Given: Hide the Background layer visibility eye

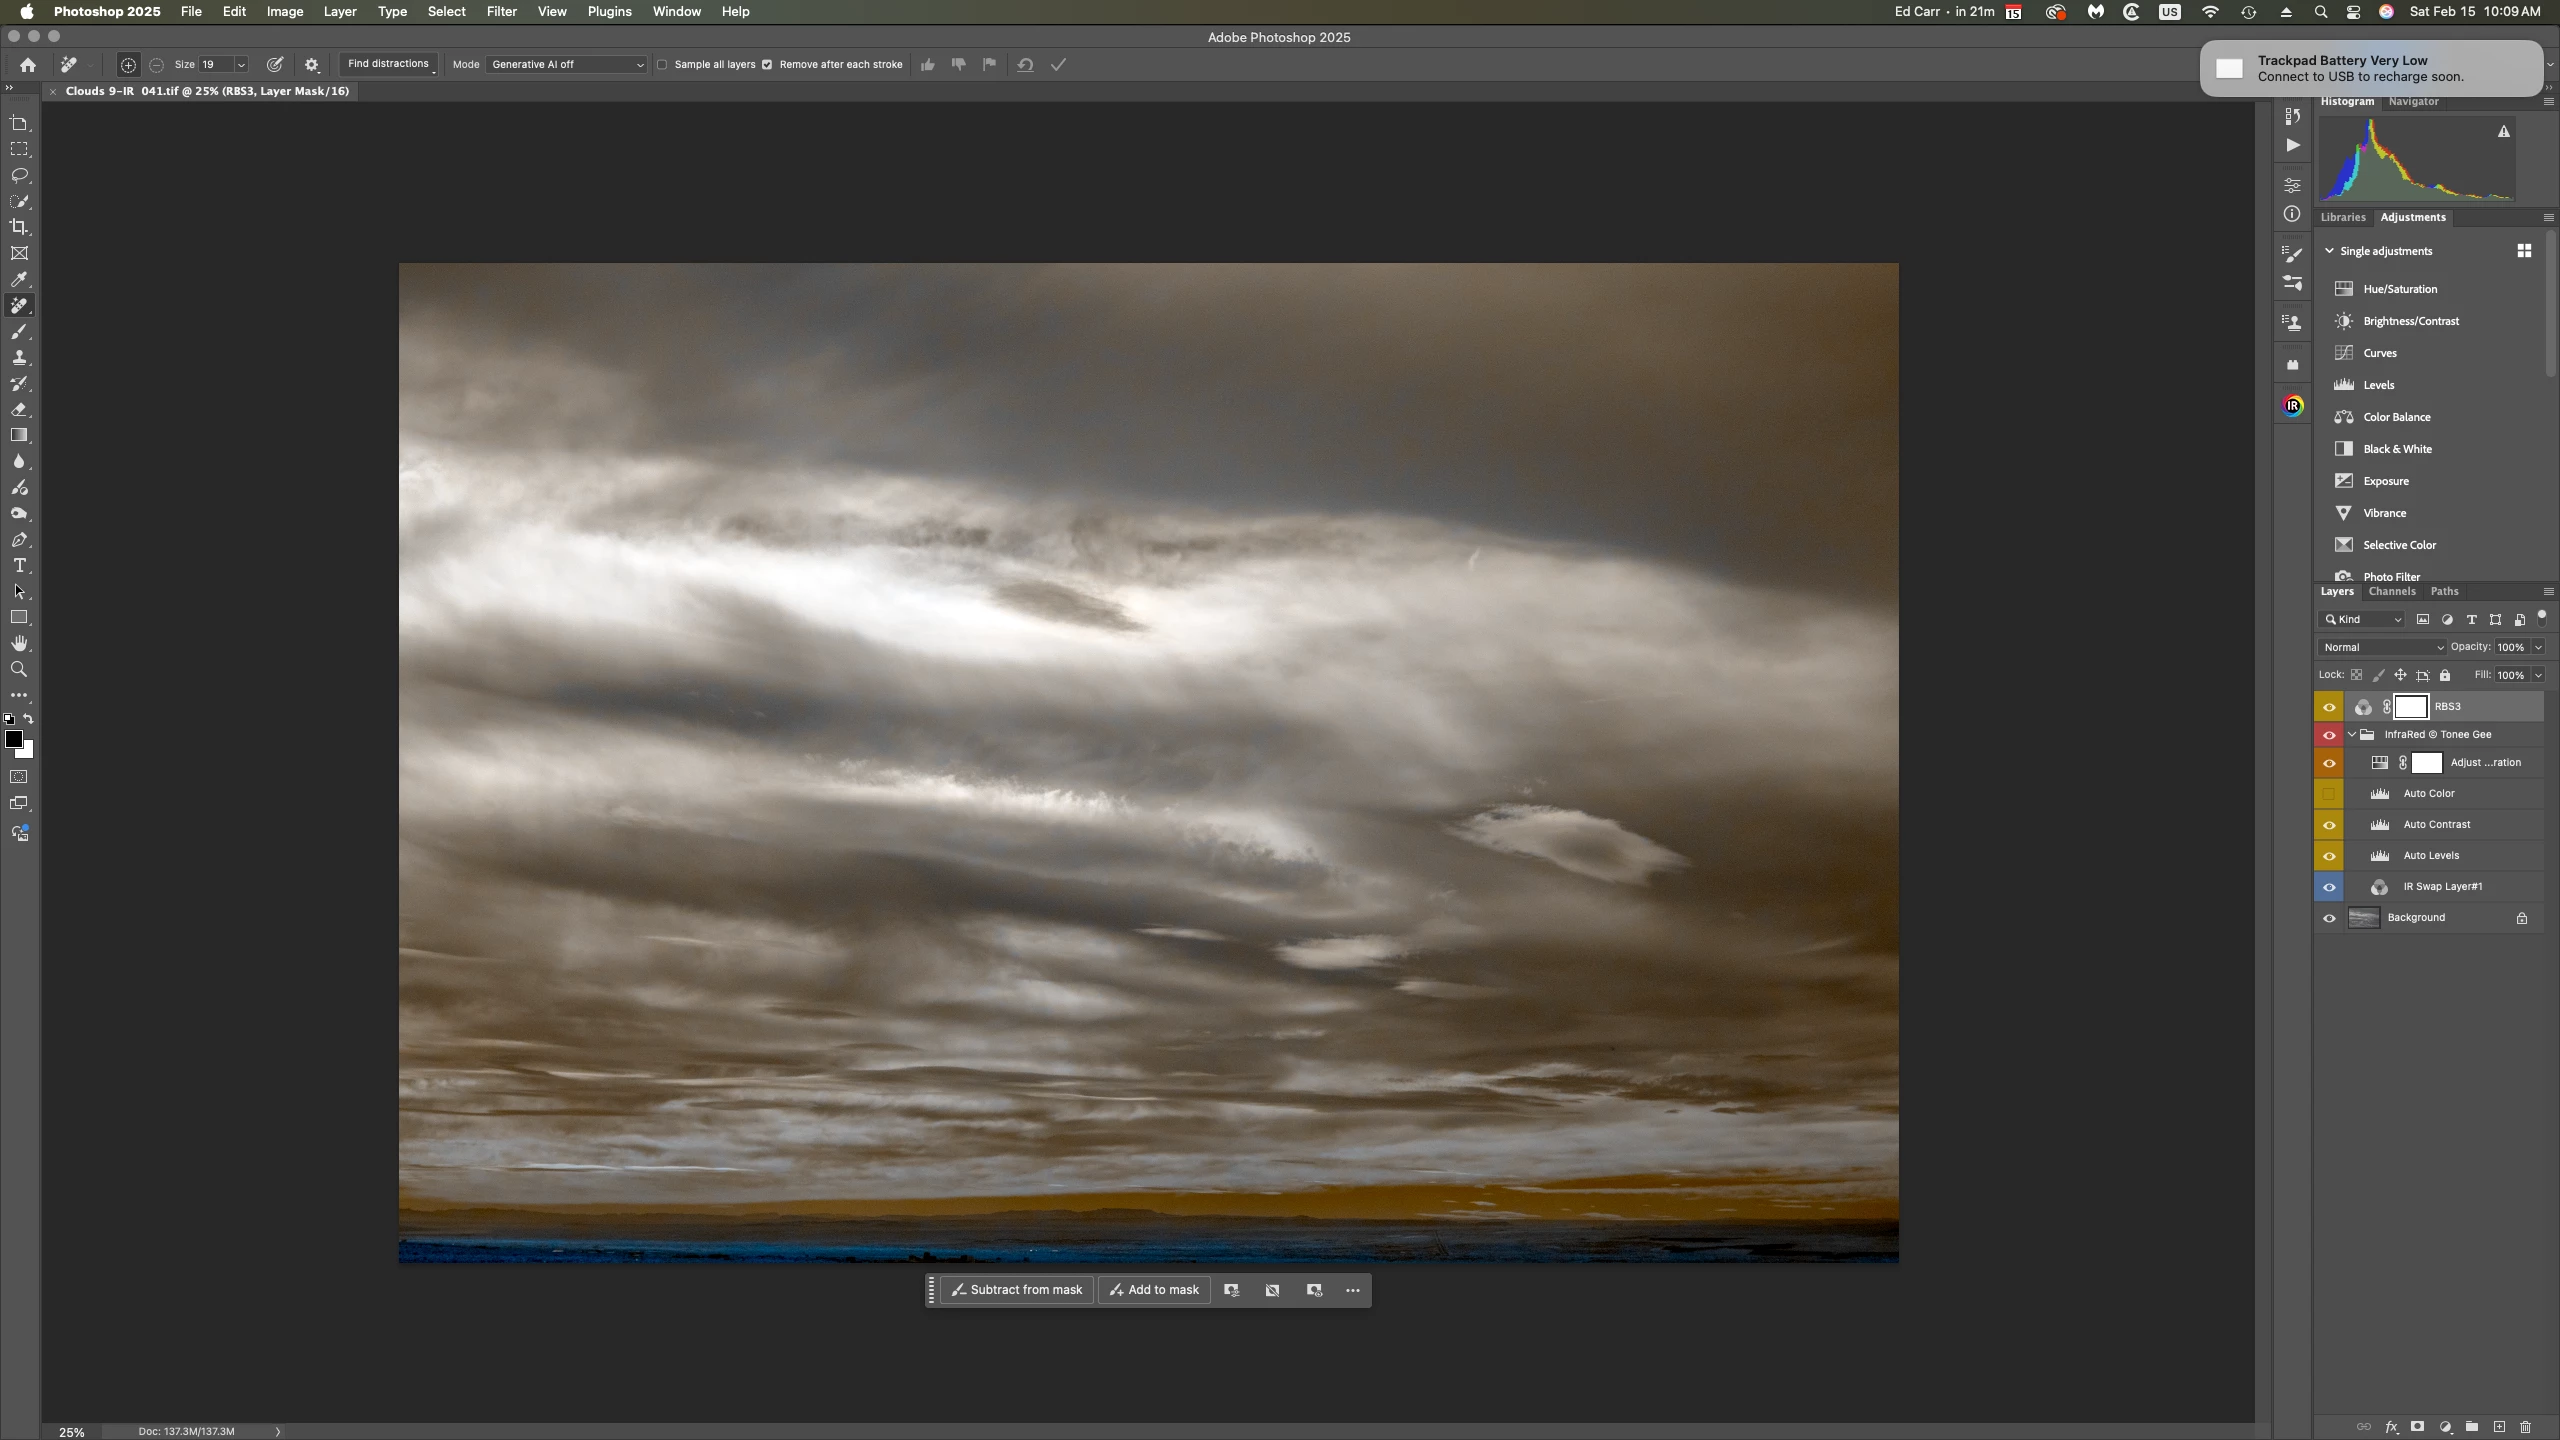Looking at the screenshot, I should [2329, 918].
